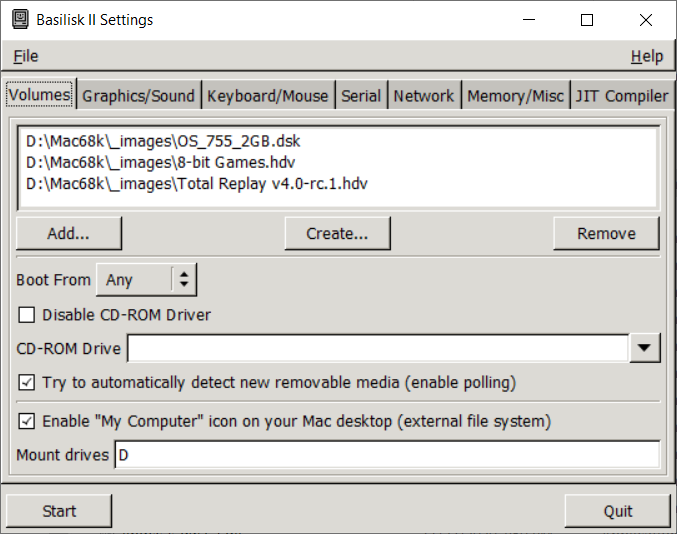
Task: Maximize the Basilisk II Settings window
Action: [587, 20]
